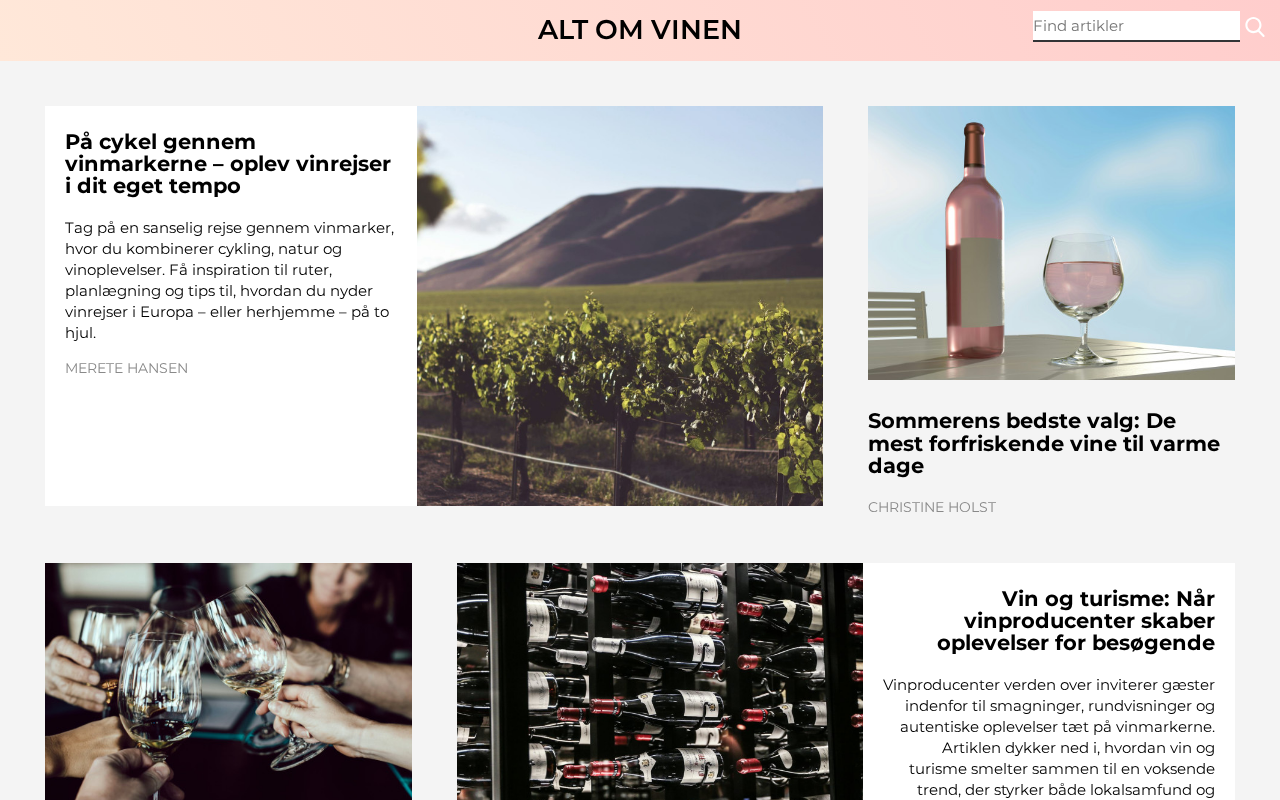1280x800 pixels.
Task: Click the Vinproducenter verden over excerpt text
Action: (1049, 737)
